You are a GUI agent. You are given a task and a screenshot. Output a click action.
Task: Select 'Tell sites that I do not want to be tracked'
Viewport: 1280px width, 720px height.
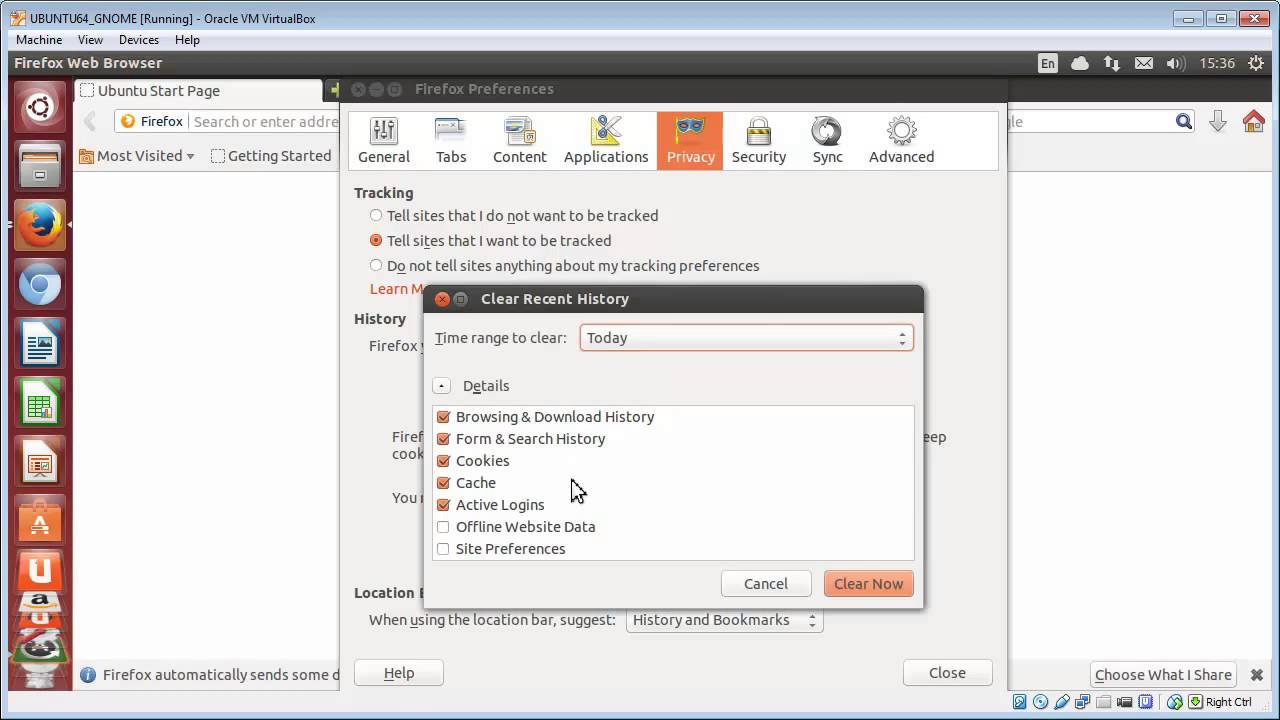[376, 215]
